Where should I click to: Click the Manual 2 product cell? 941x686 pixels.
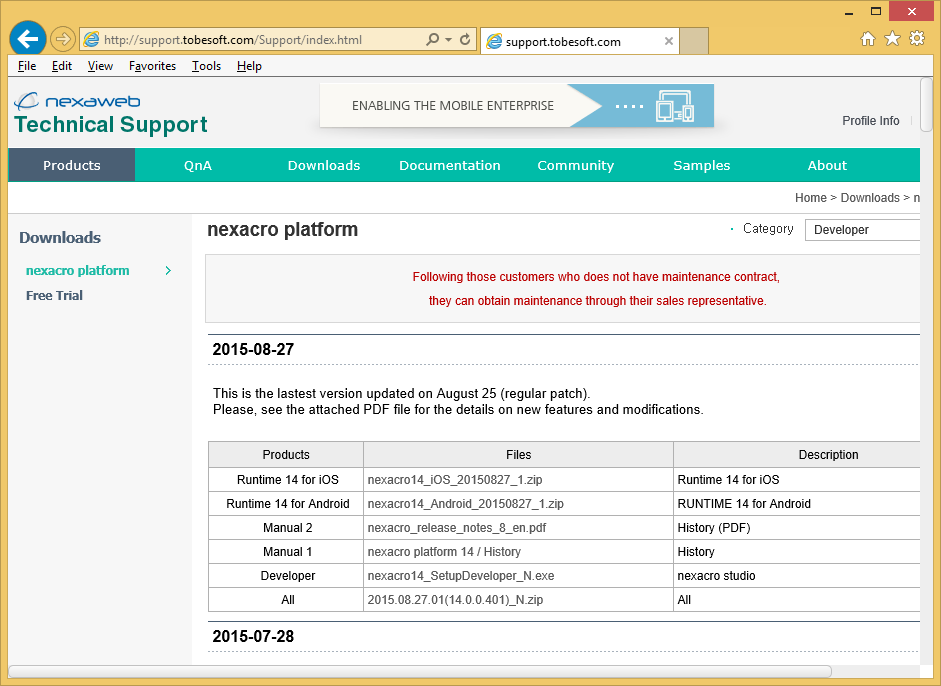[x=286, y=528]
